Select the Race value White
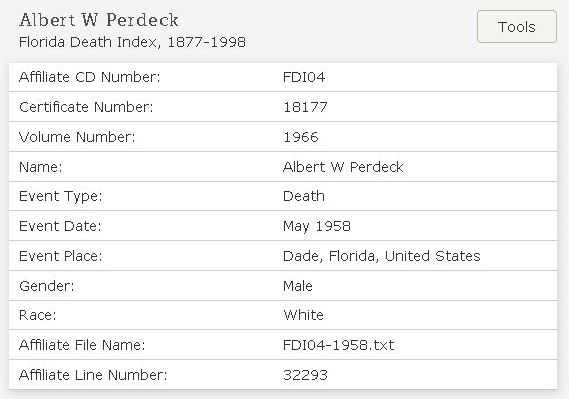569x399 pixels. (x=303, y=315)
